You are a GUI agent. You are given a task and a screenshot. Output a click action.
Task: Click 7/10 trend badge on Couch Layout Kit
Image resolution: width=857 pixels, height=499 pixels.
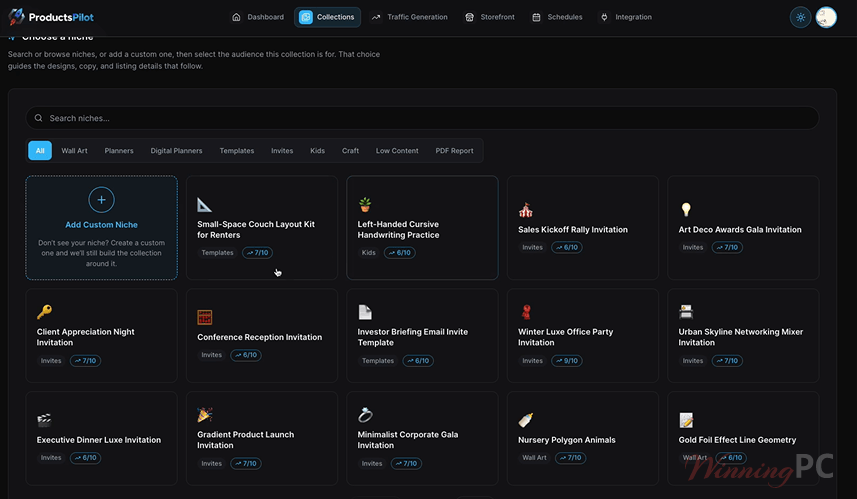257,253
